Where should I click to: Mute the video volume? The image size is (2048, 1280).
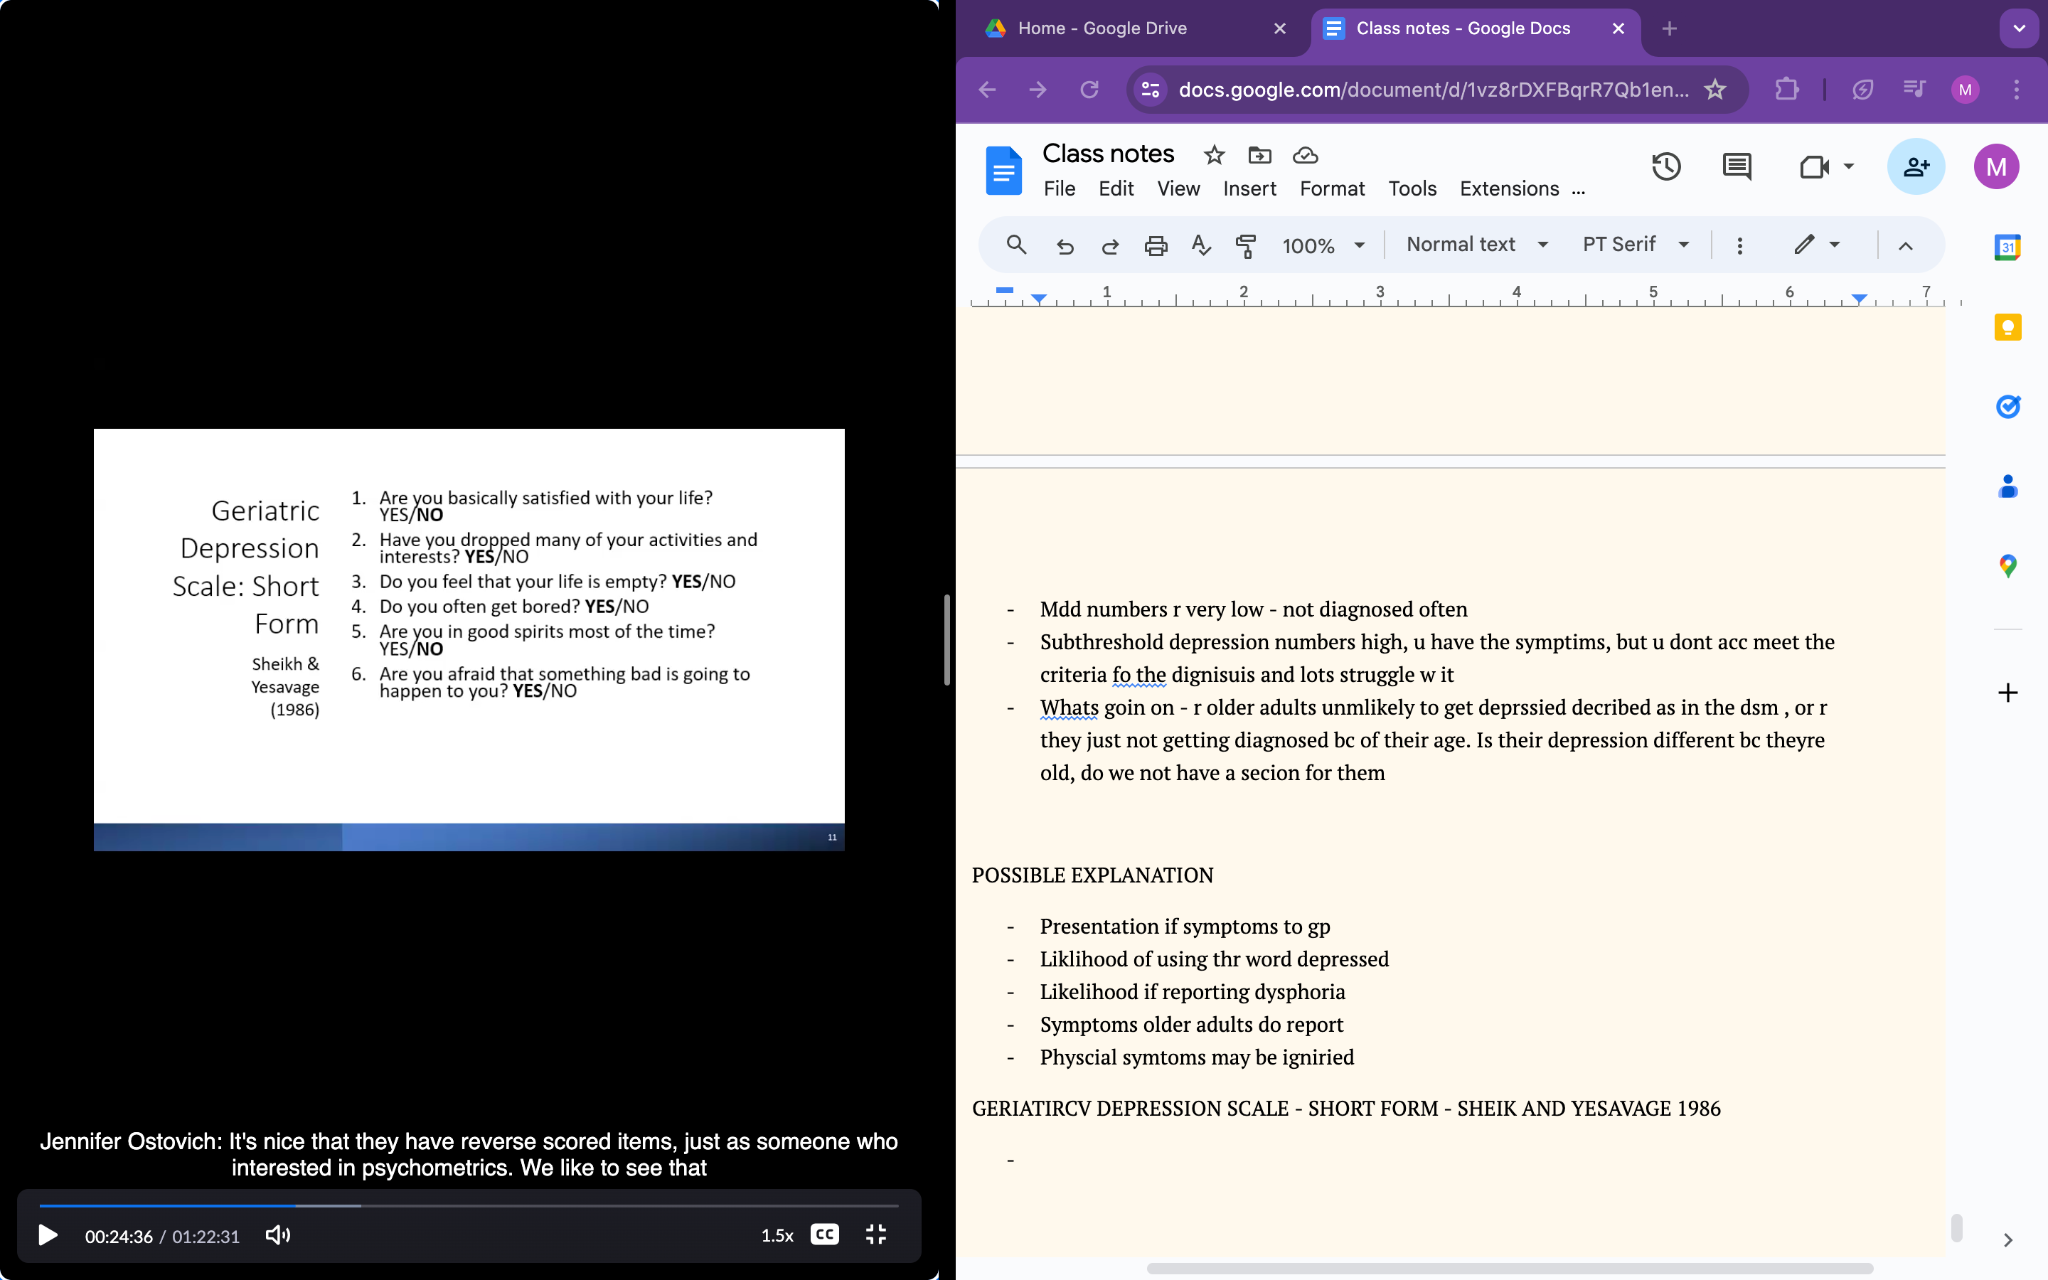pyautogui.click(x=278, y=1235)
